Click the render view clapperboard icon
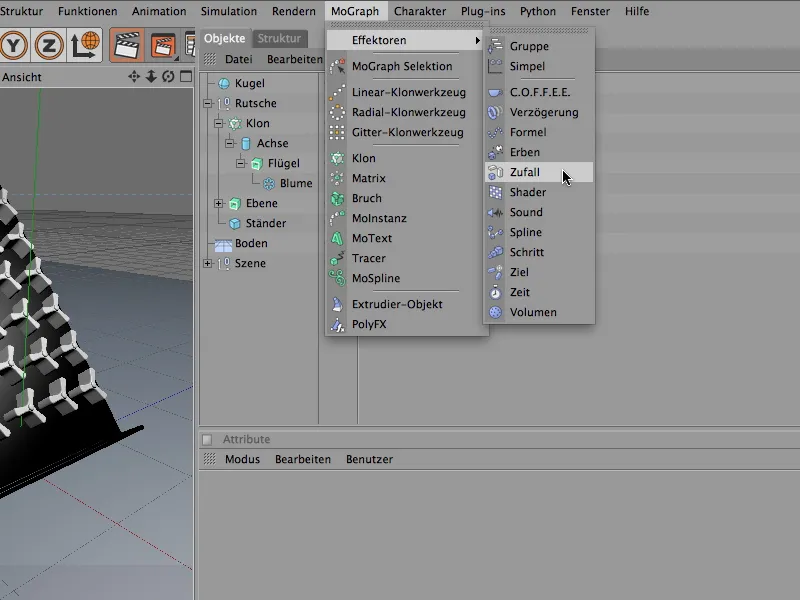Viewport: 800px width, 600px height. [127, 45]
